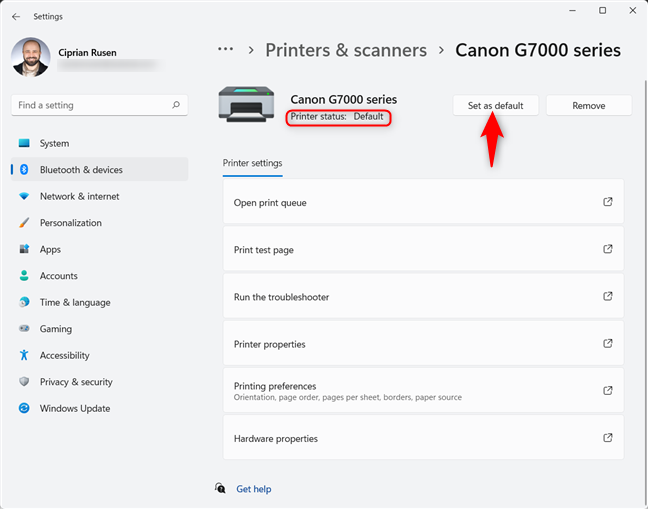Click the Windows Update sync icon

click(24, 408)
